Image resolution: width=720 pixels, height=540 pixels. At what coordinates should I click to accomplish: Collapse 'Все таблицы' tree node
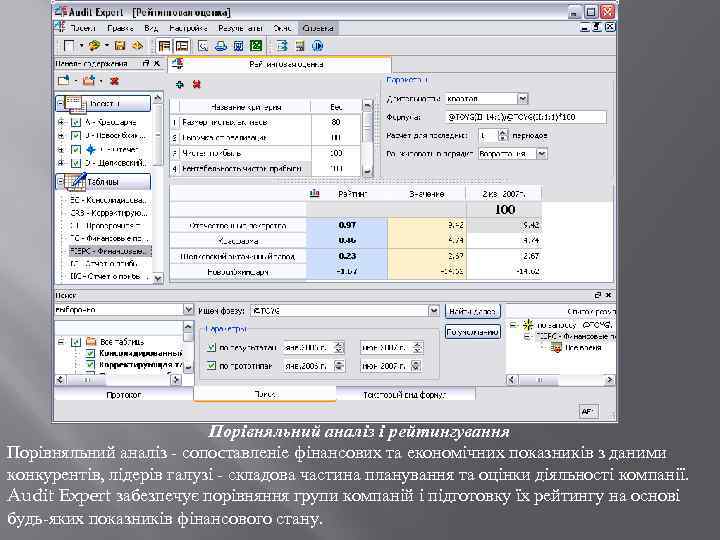click(61, 342)
